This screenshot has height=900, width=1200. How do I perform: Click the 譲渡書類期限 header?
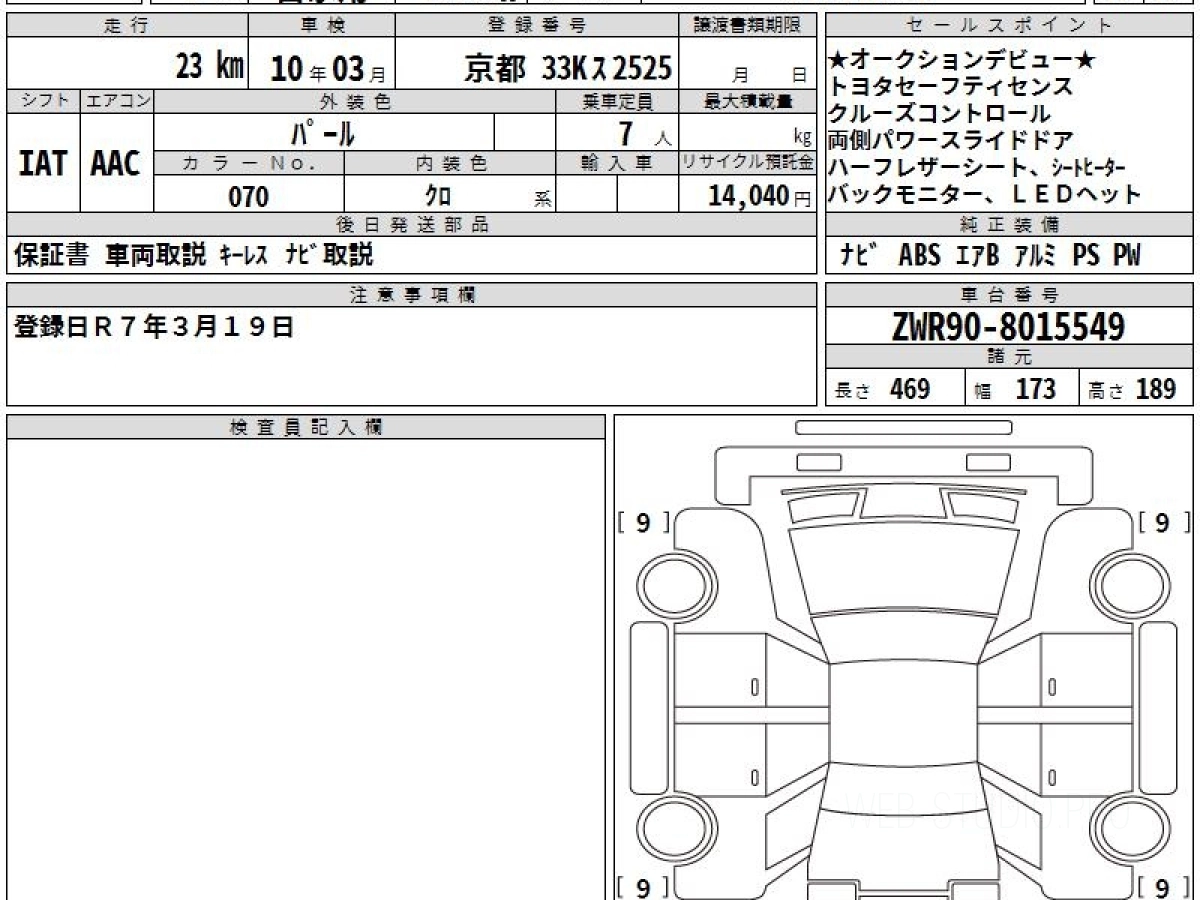click(x=748, y=26)
